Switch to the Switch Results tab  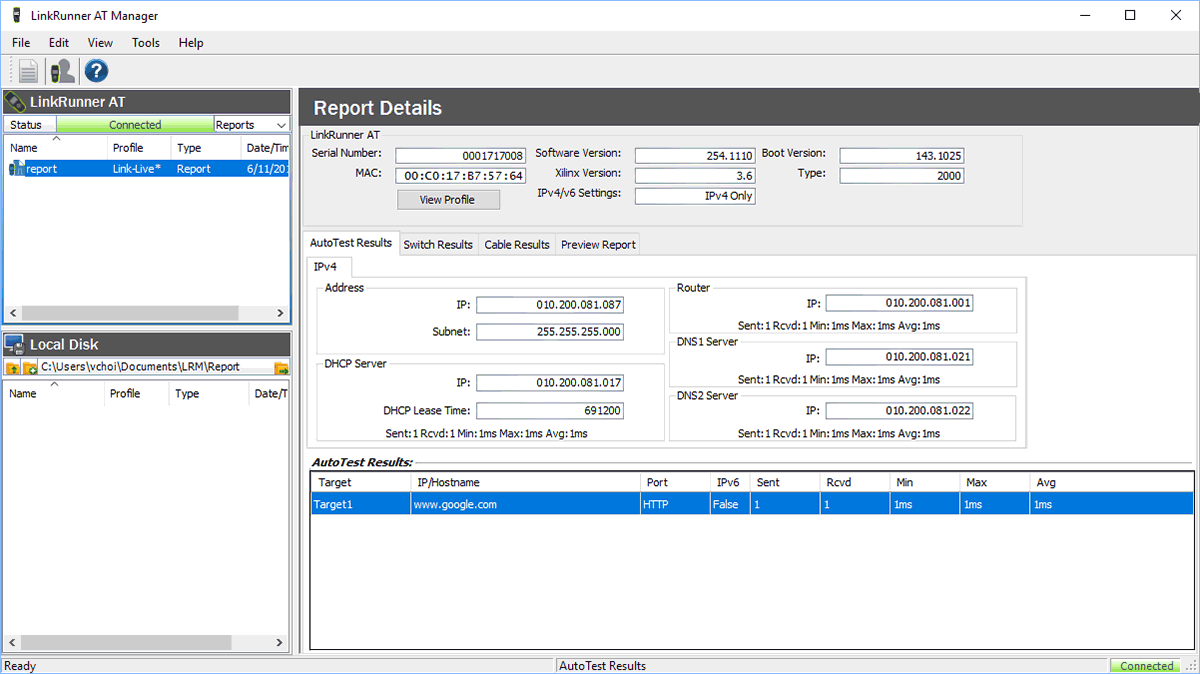(437, 245)
